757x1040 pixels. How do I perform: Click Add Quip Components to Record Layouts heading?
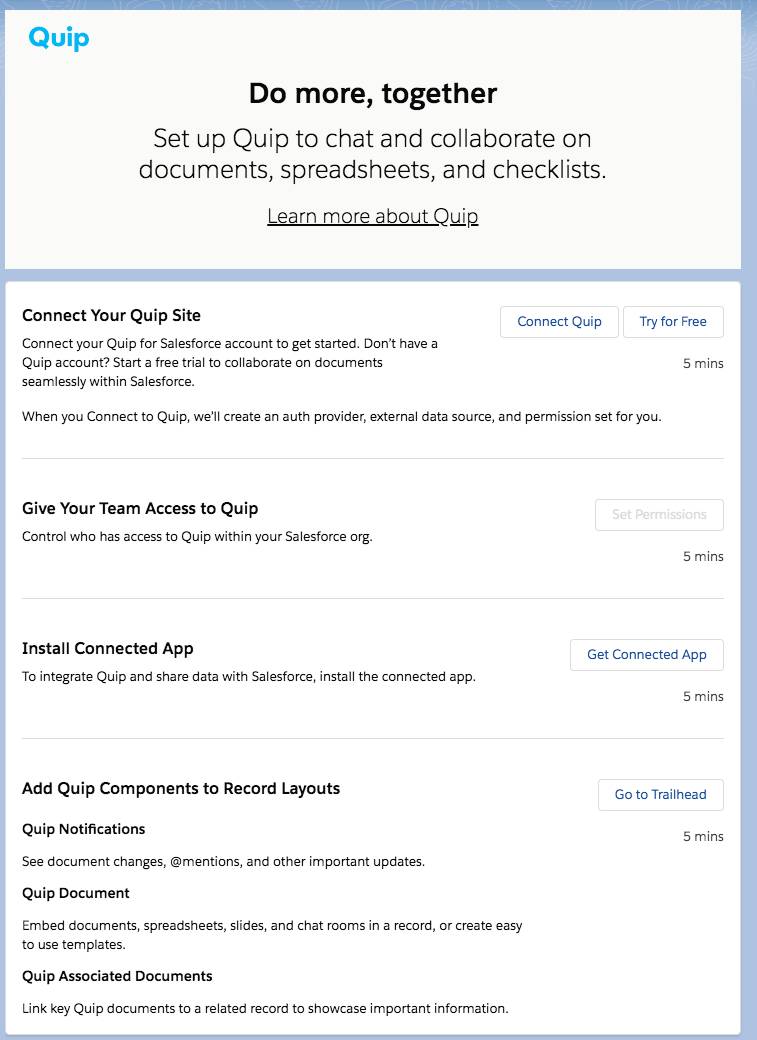pyautogui.click(x=181, y=789)
